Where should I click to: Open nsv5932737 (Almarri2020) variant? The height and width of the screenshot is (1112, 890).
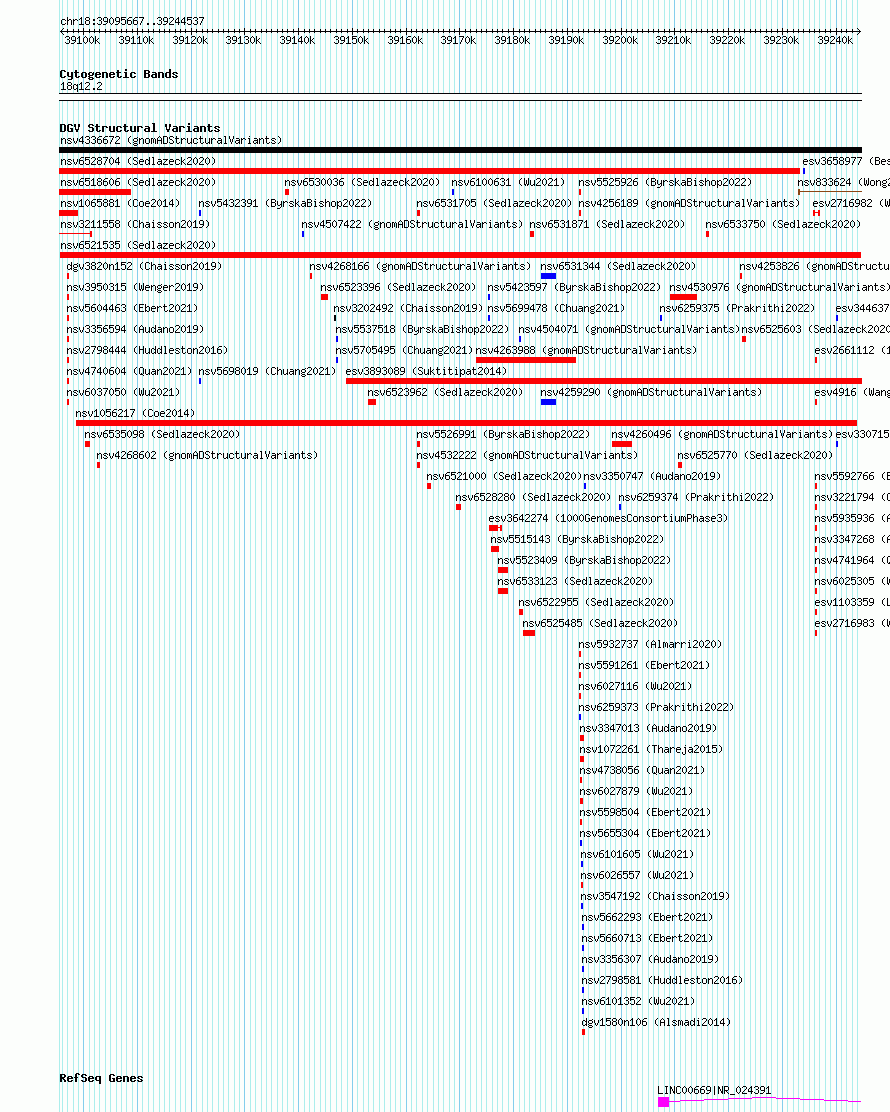(x=650, y=645)
